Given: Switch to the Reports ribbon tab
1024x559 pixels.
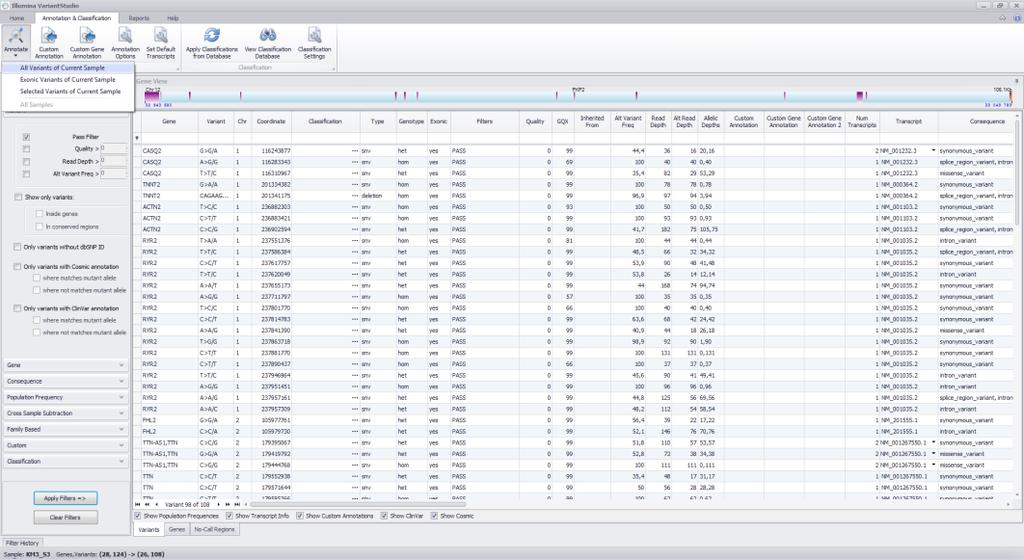Looking at the screenshot, I should point(138,18).
